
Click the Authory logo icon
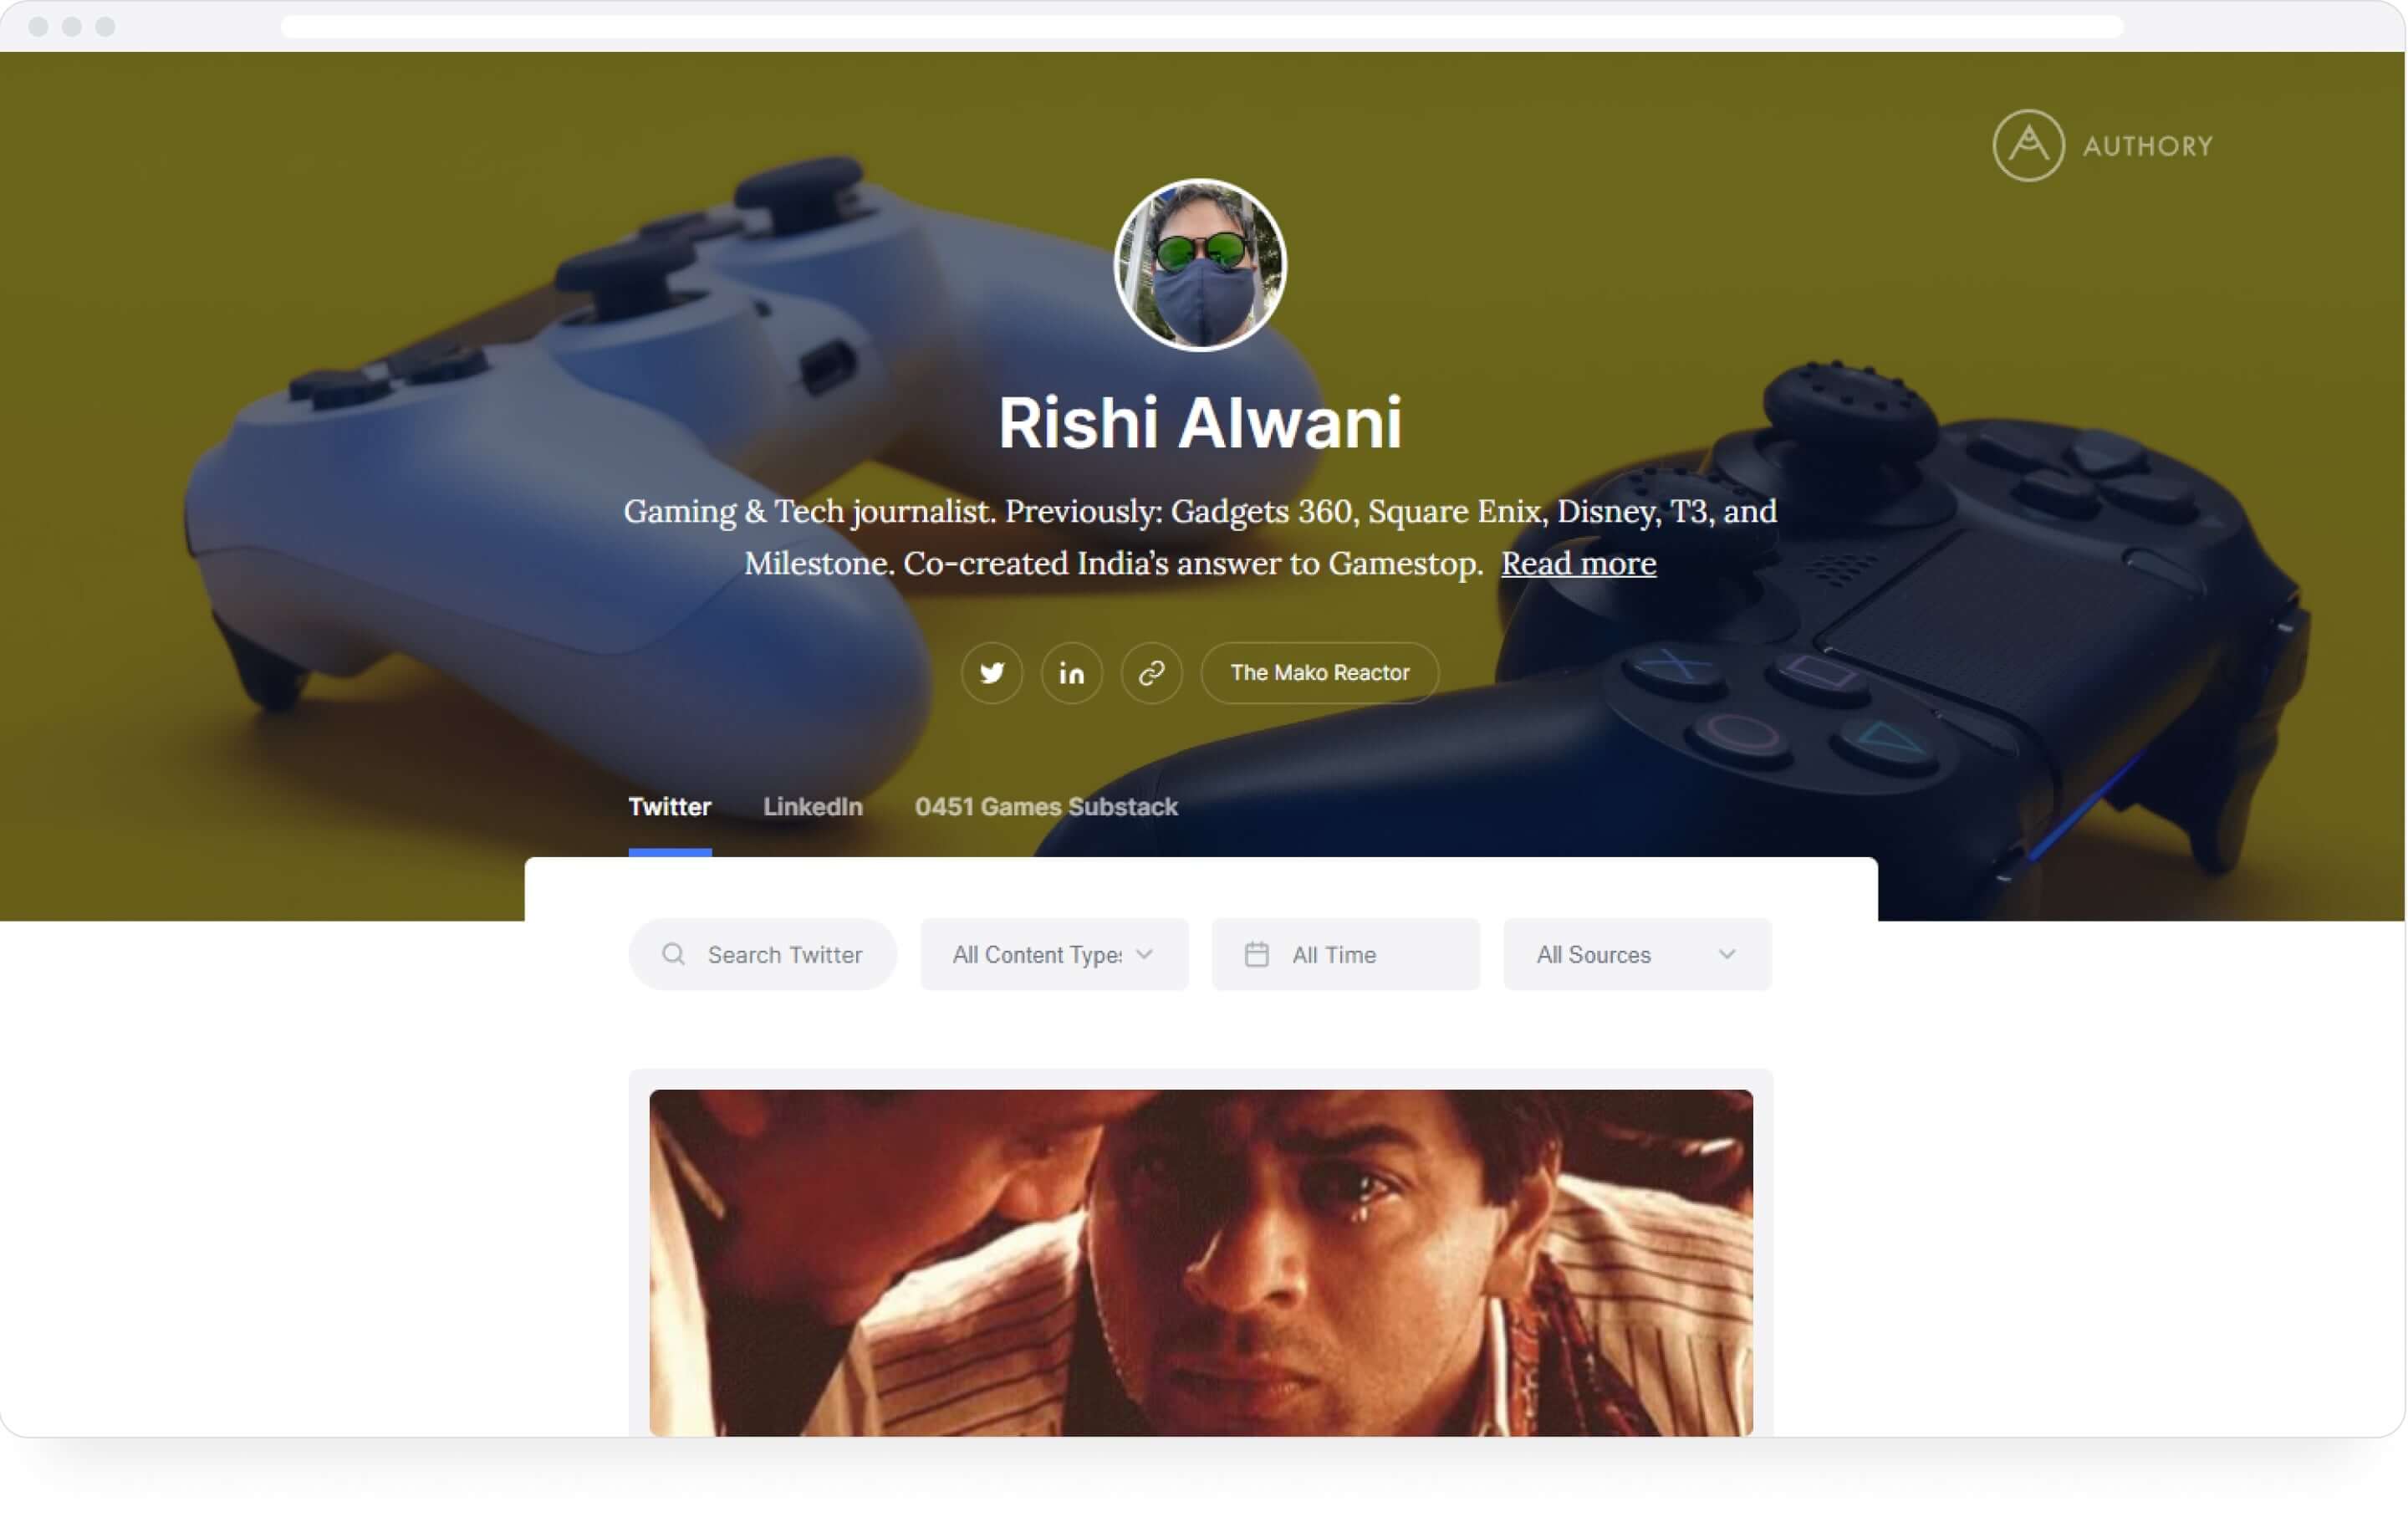(x=2028, y=145)
